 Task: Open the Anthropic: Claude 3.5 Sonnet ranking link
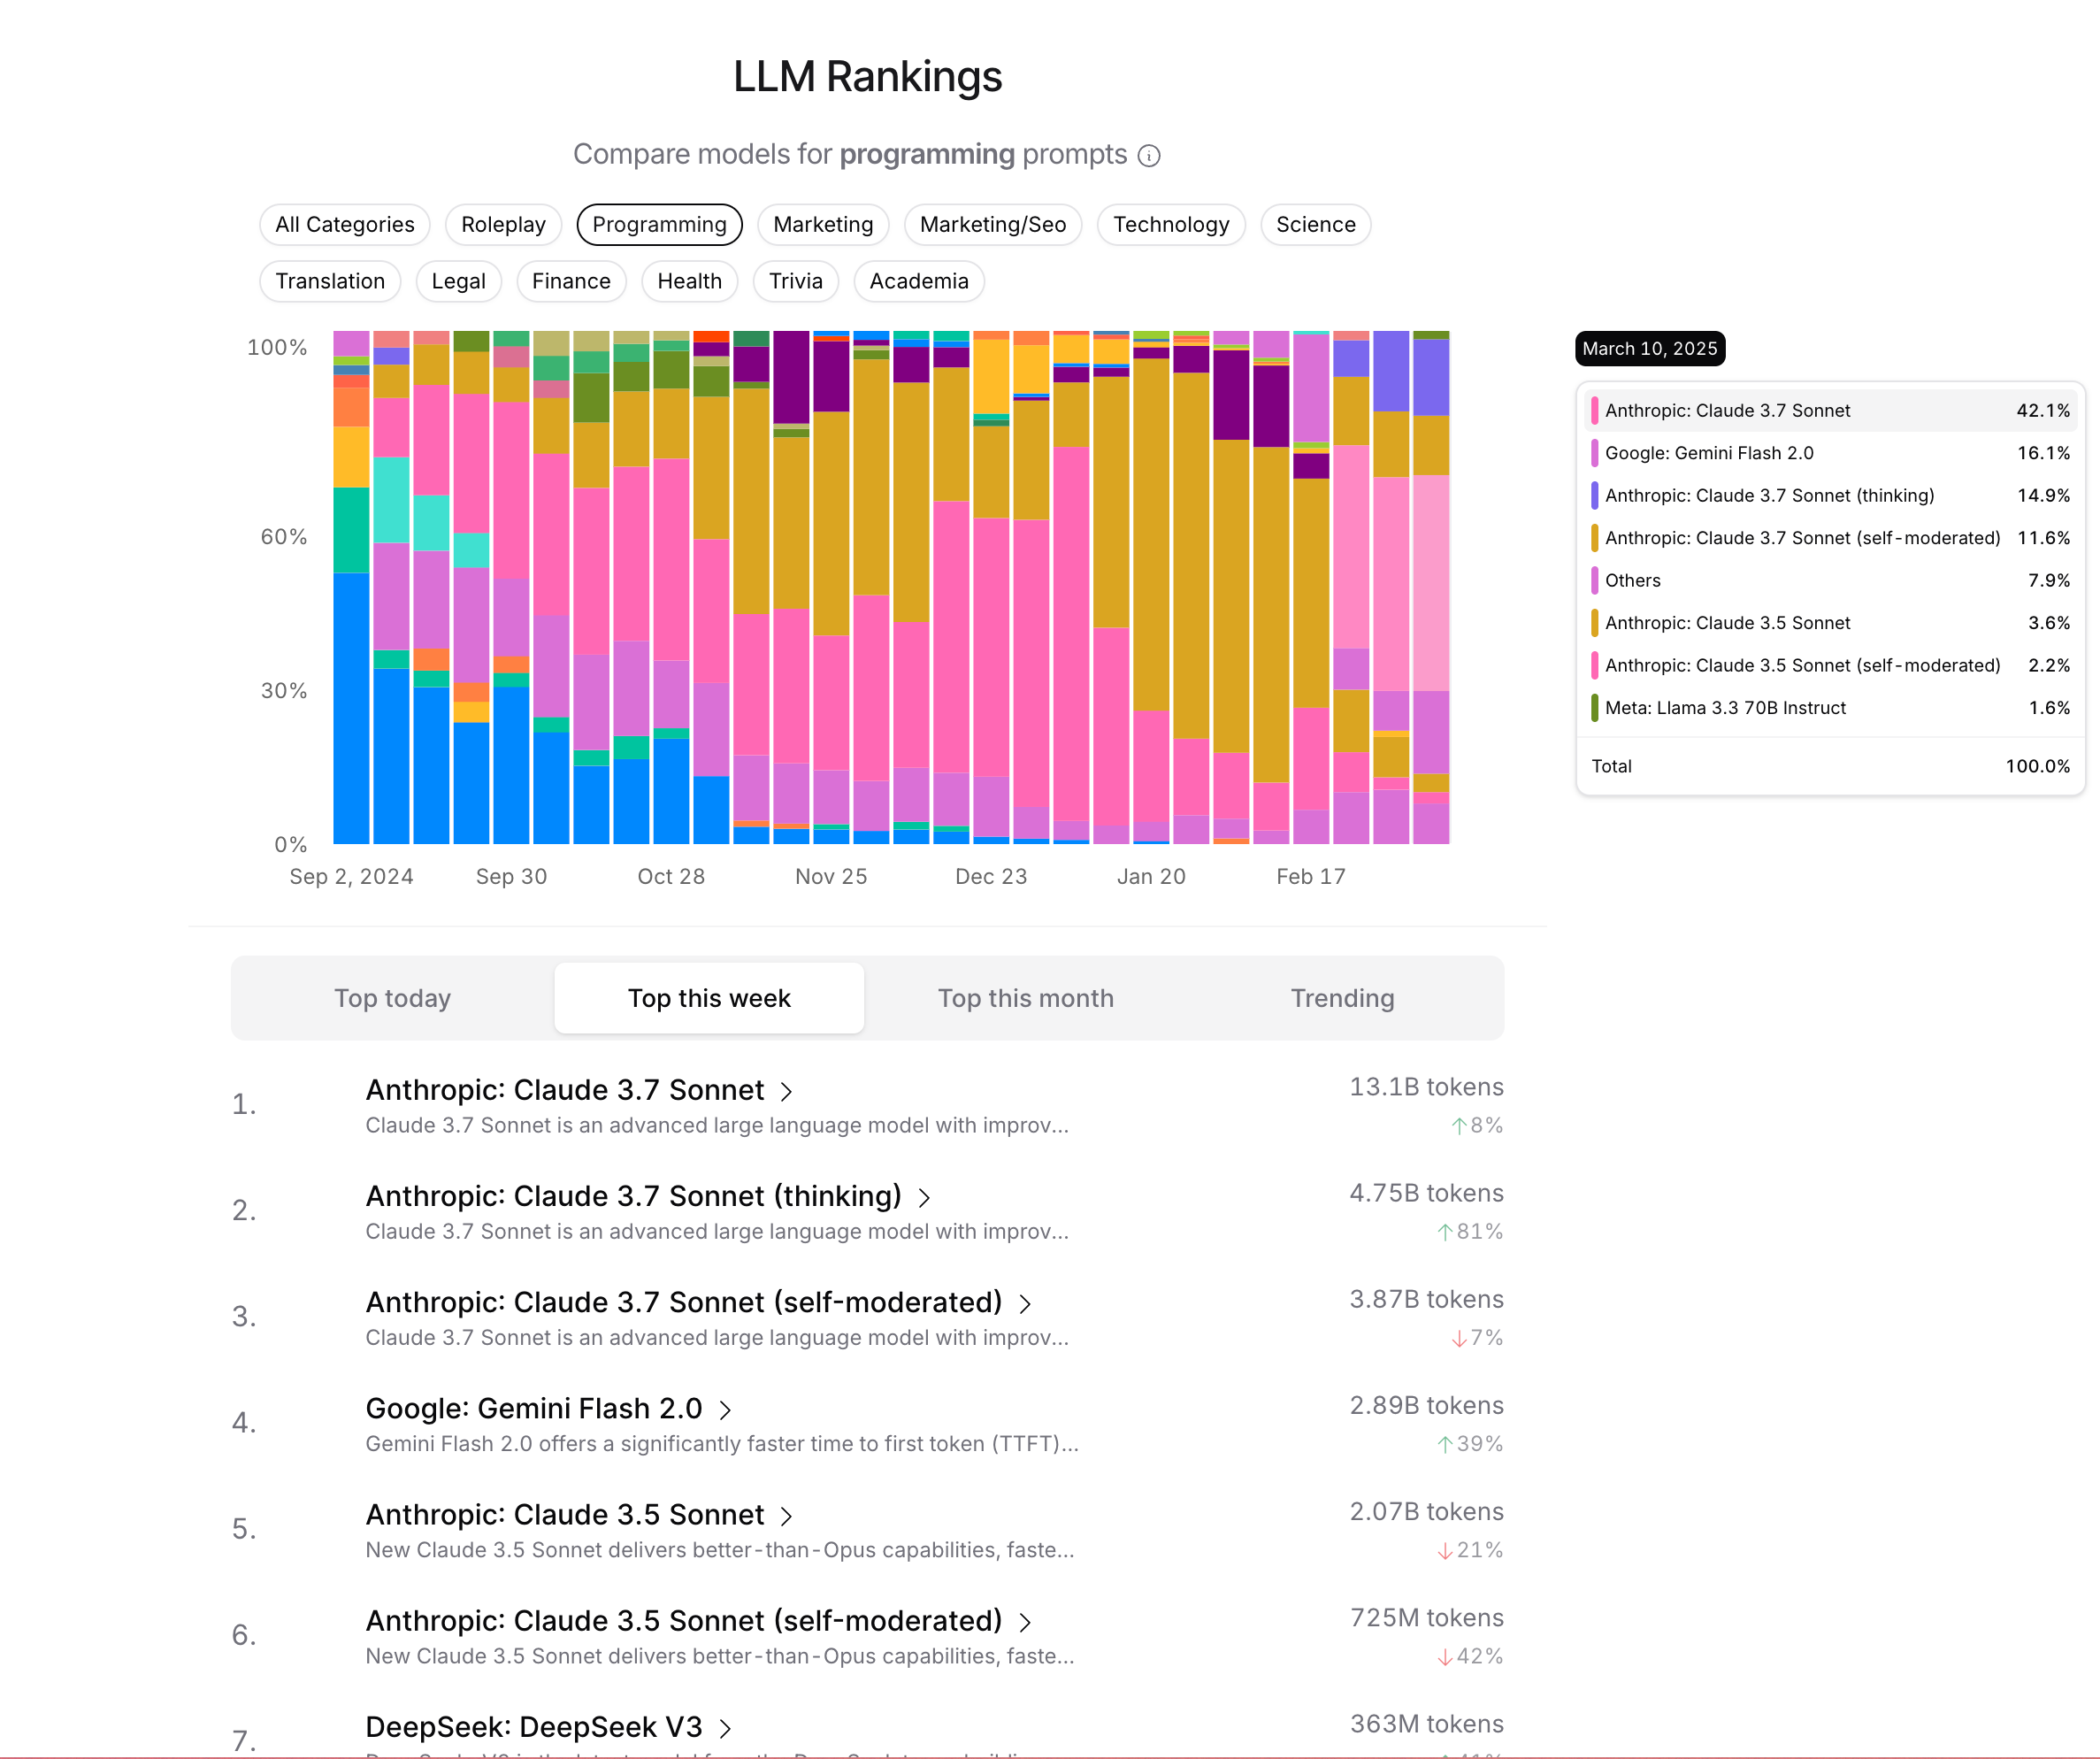565,1514
